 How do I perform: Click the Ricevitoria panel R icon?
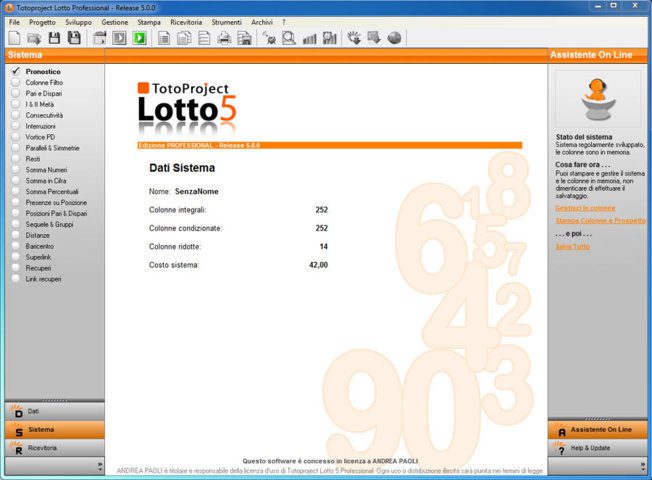pos(17,448)
